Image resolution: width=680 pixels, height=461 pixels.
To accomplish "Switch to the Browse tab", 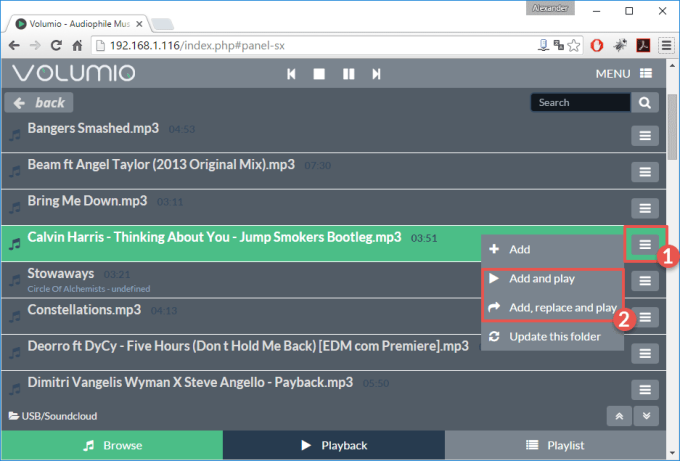I will tap(112, 445).
